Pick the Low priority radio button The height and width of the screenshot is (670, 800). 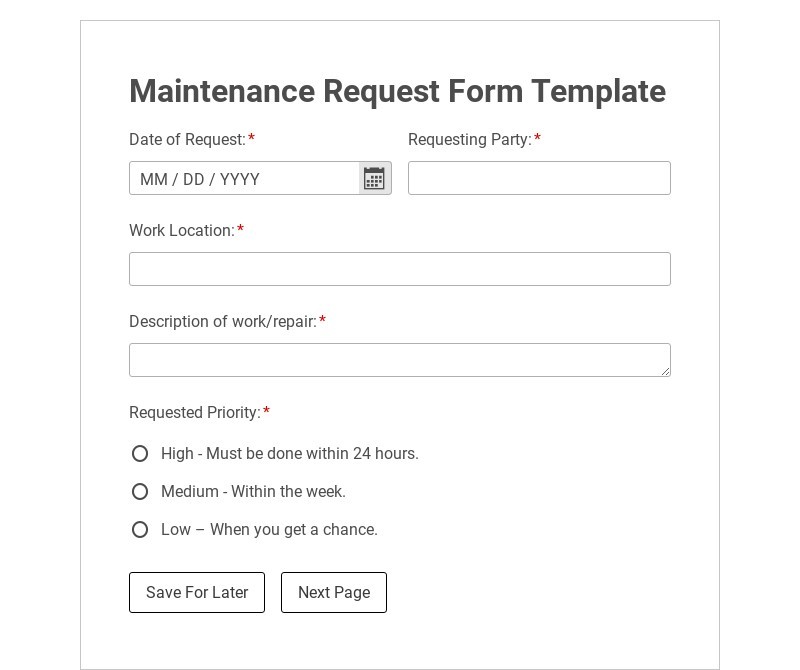[x=140, y=530]
